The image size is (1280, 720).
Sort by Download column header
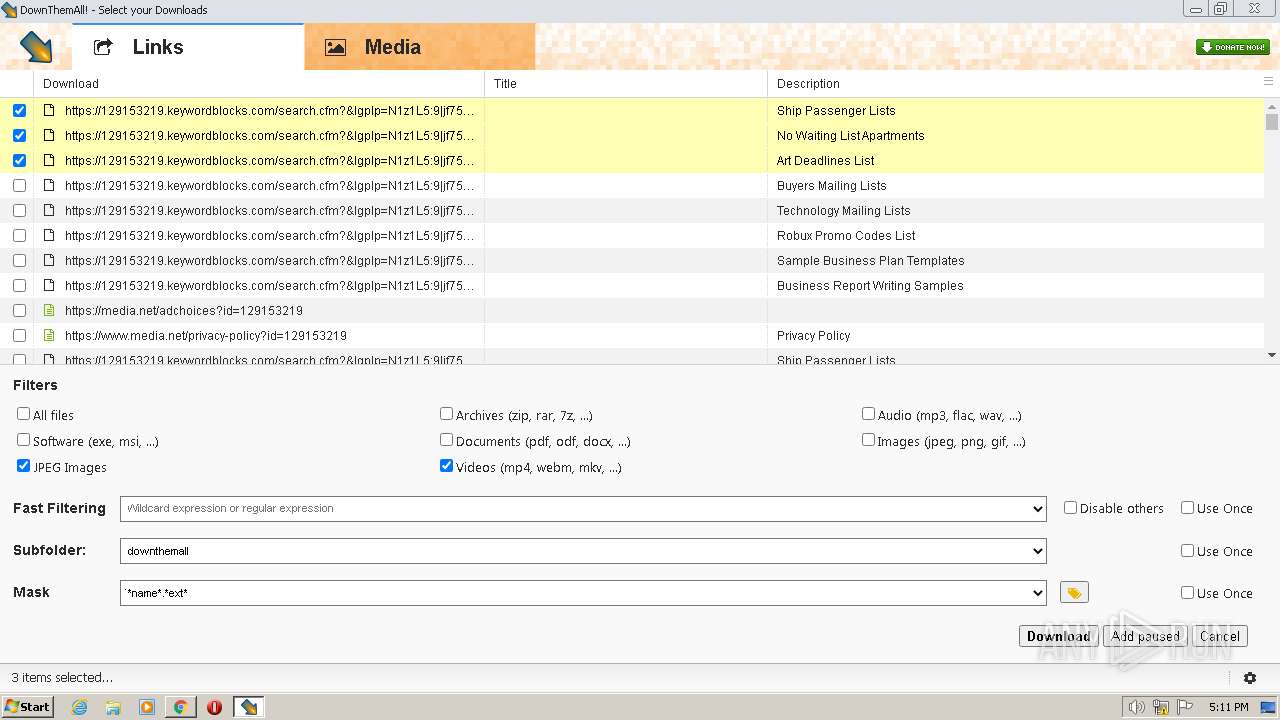(259, 83)
